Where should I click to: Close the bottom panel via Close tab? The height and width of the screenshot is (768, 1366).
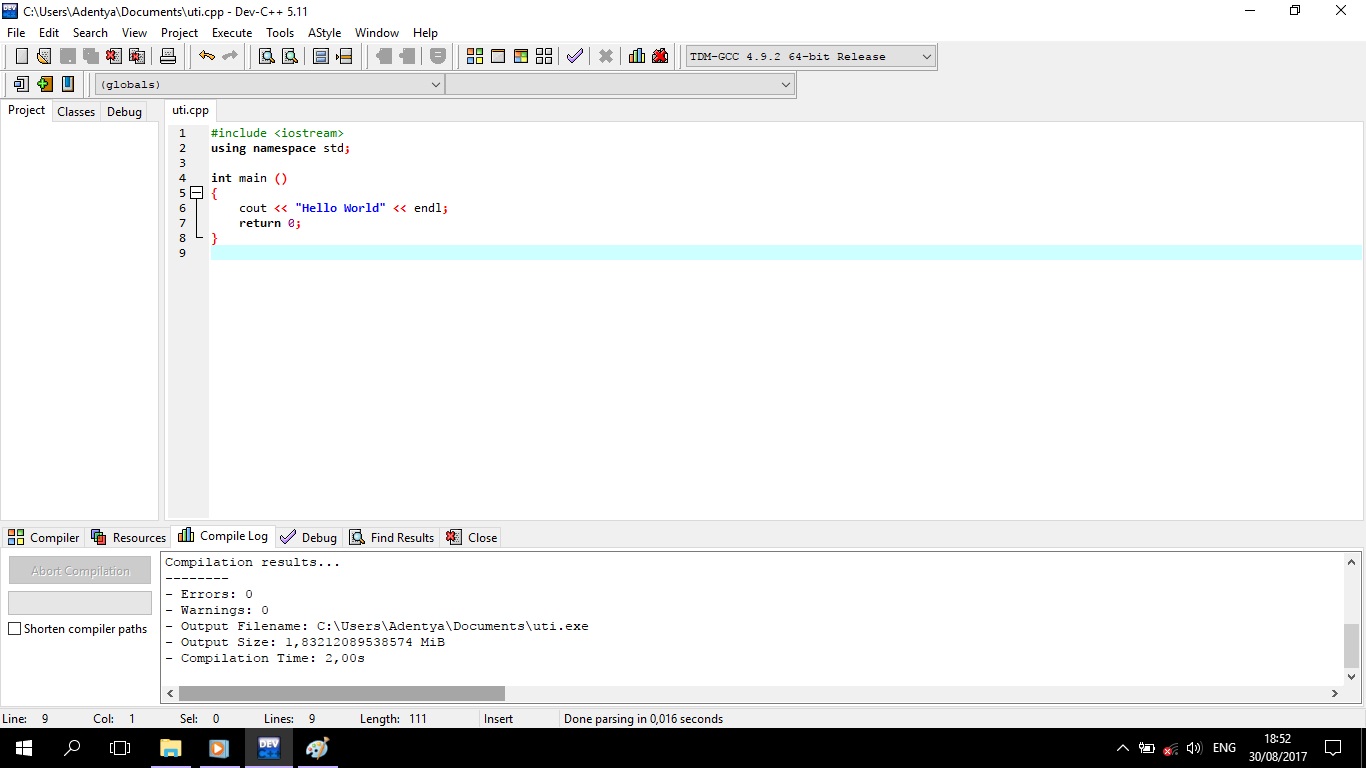pos(471,537)
